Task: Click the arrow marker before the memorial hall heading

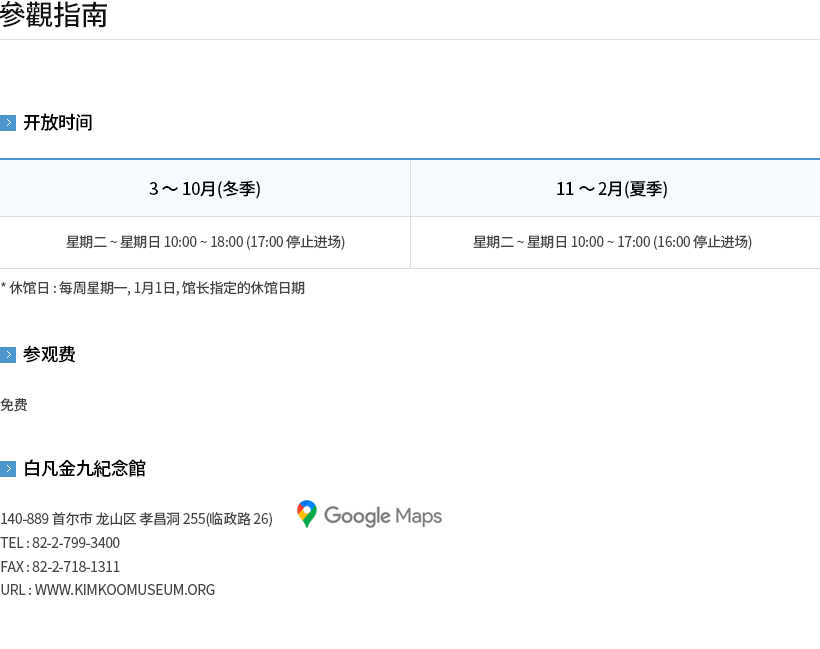Action: tap(8, 468)
